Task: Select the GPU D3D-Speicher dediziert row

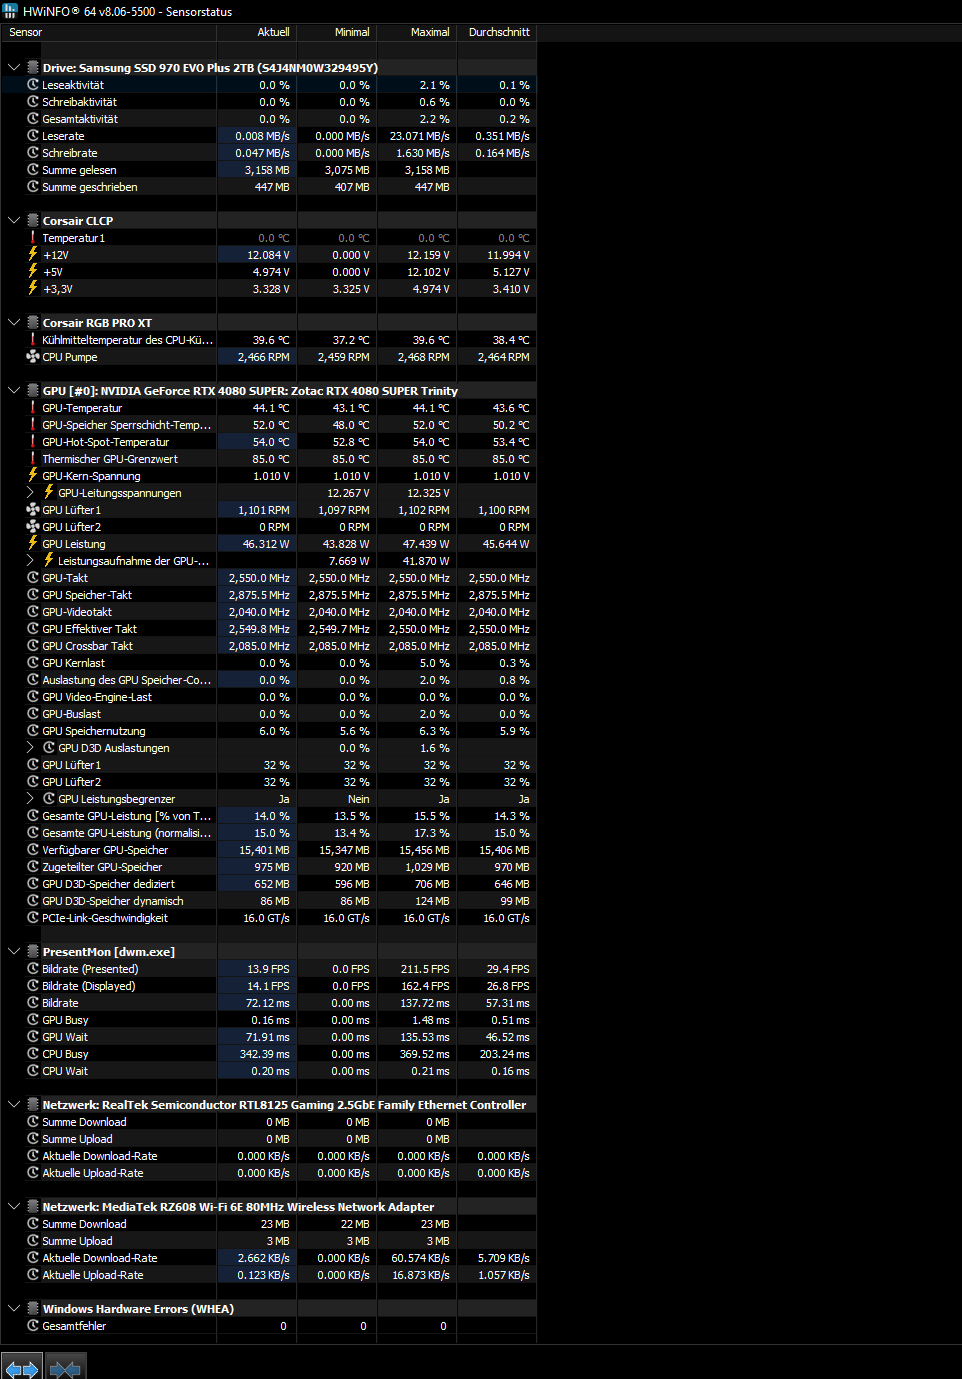Action: [268, 884]
